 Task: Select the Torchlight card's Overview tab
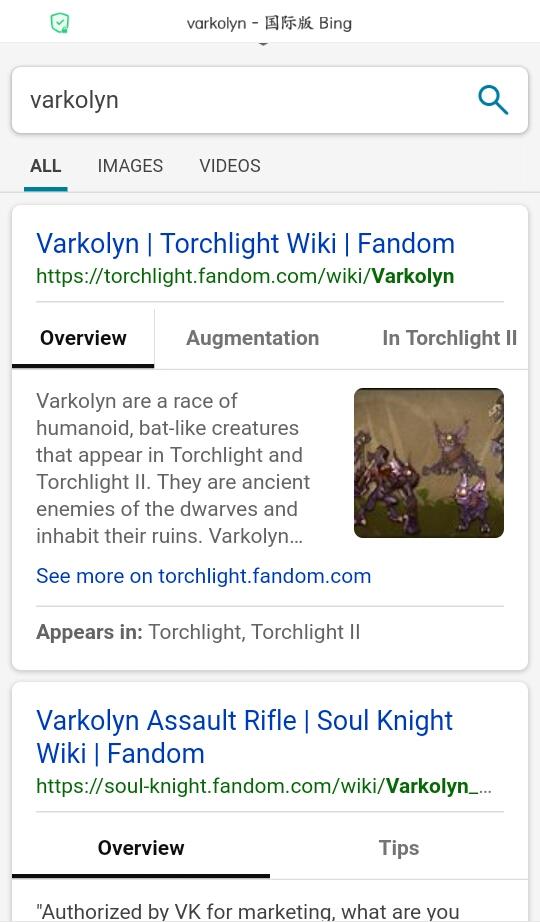[x=83, y=338]
